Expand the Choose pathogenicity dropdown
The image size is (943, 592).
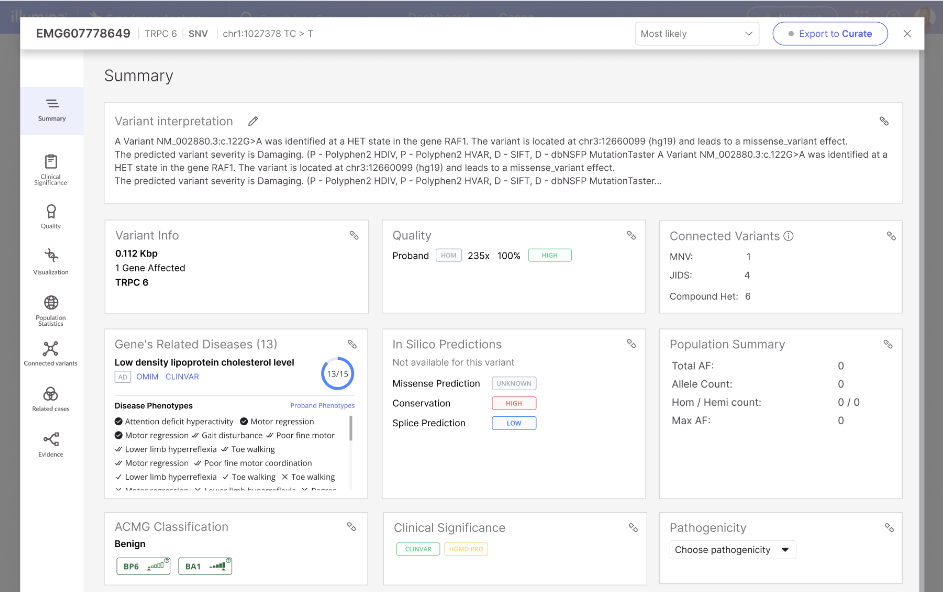(732, 550)
